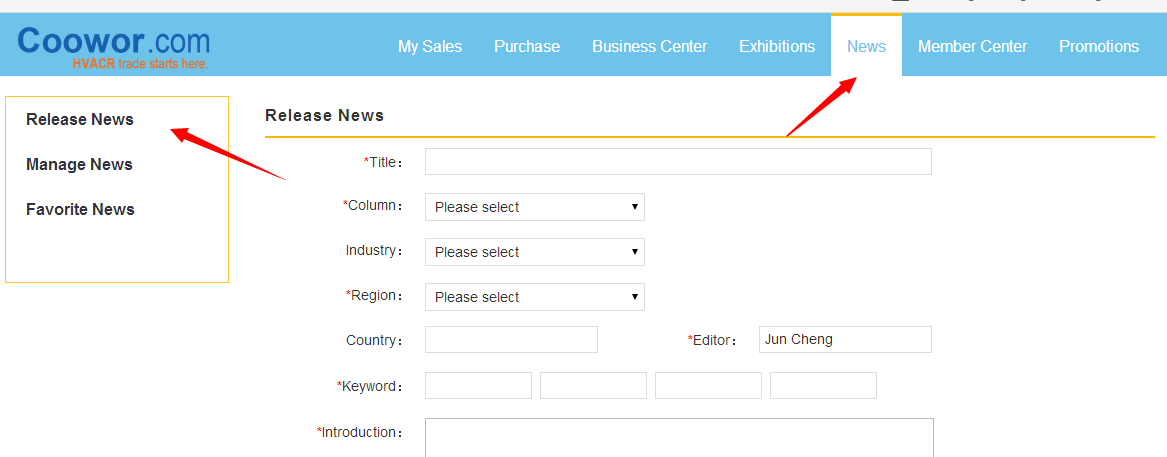1167x457 pixels.
Task: Navigate to Exhibitions page
Action: click(777, 46)
